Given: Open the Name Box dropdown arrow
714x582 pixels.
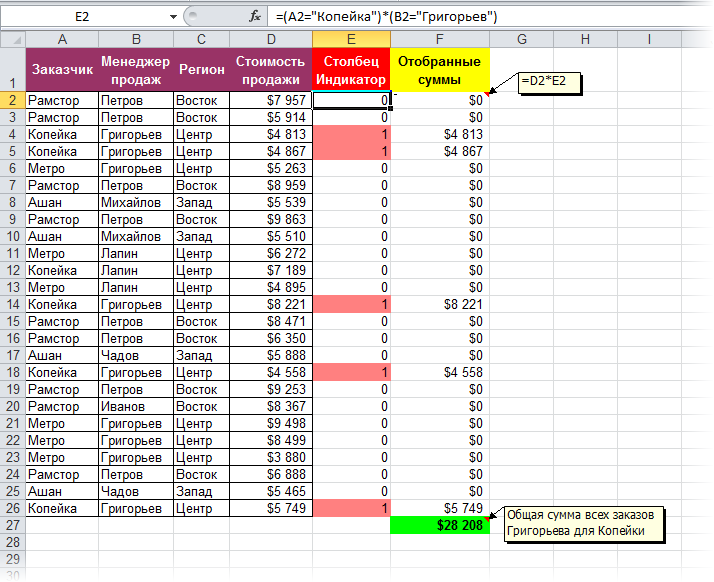Looking at the screenshot, I should [x=173, y=17].
